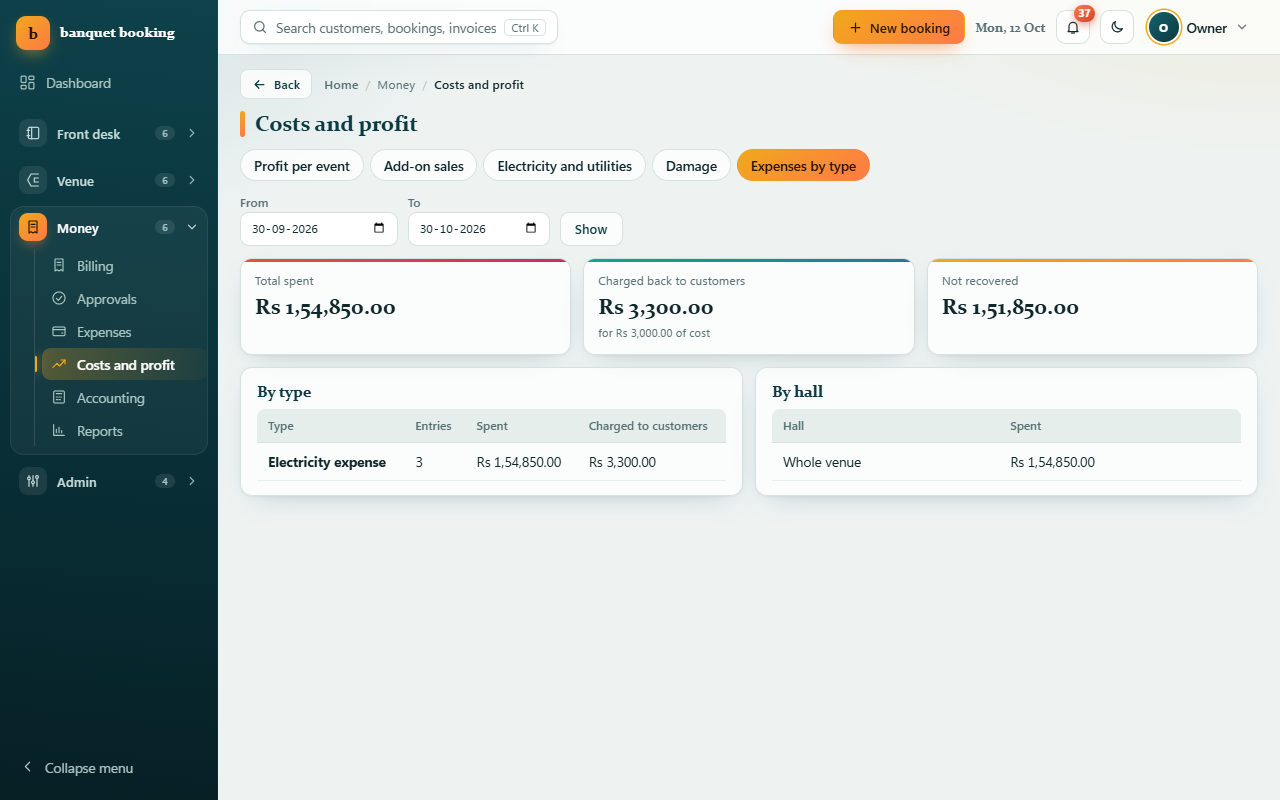This screenshot has height=800, width=1280.
Task: Click the Billing receipt icon
Action: click(59, 266)
